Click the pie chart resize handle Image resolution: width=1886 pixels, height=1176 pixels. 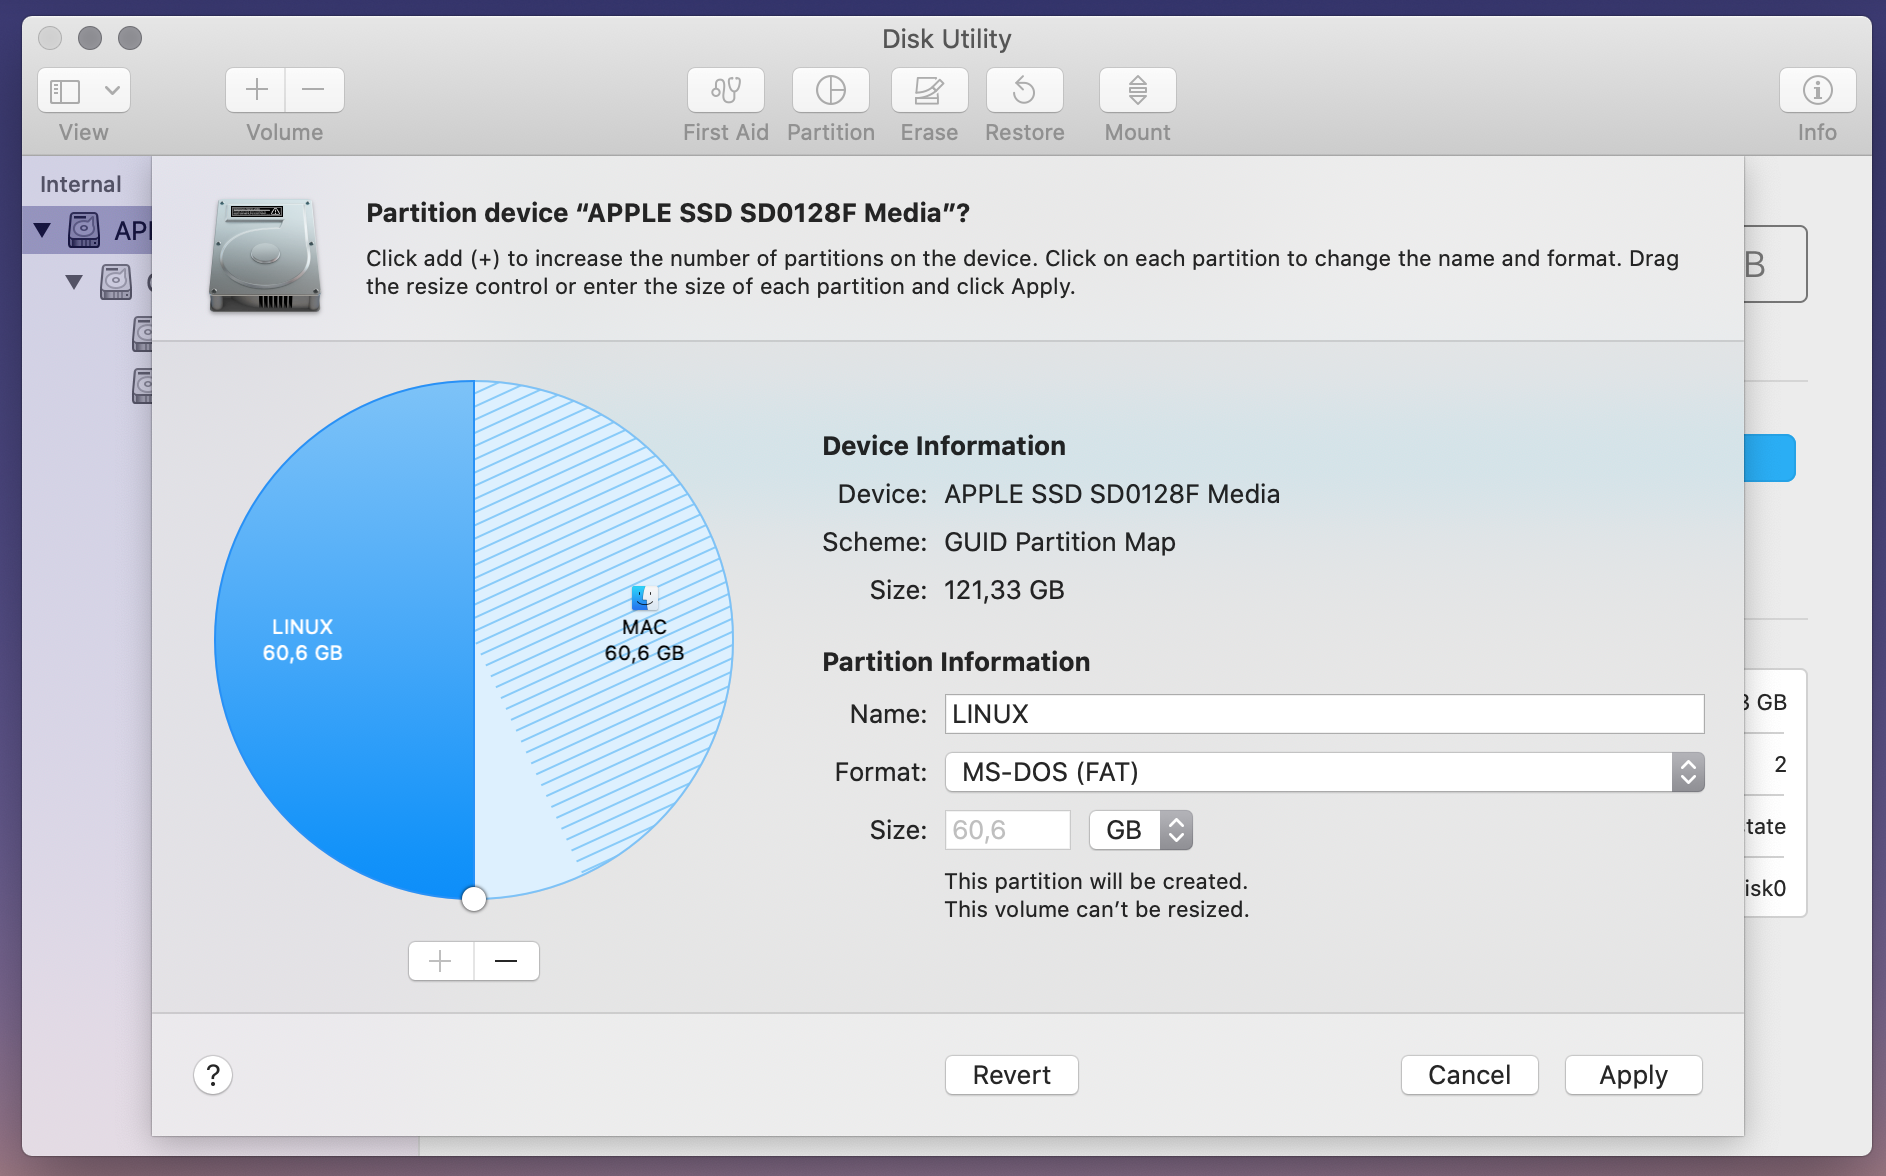tap(474, 899)
